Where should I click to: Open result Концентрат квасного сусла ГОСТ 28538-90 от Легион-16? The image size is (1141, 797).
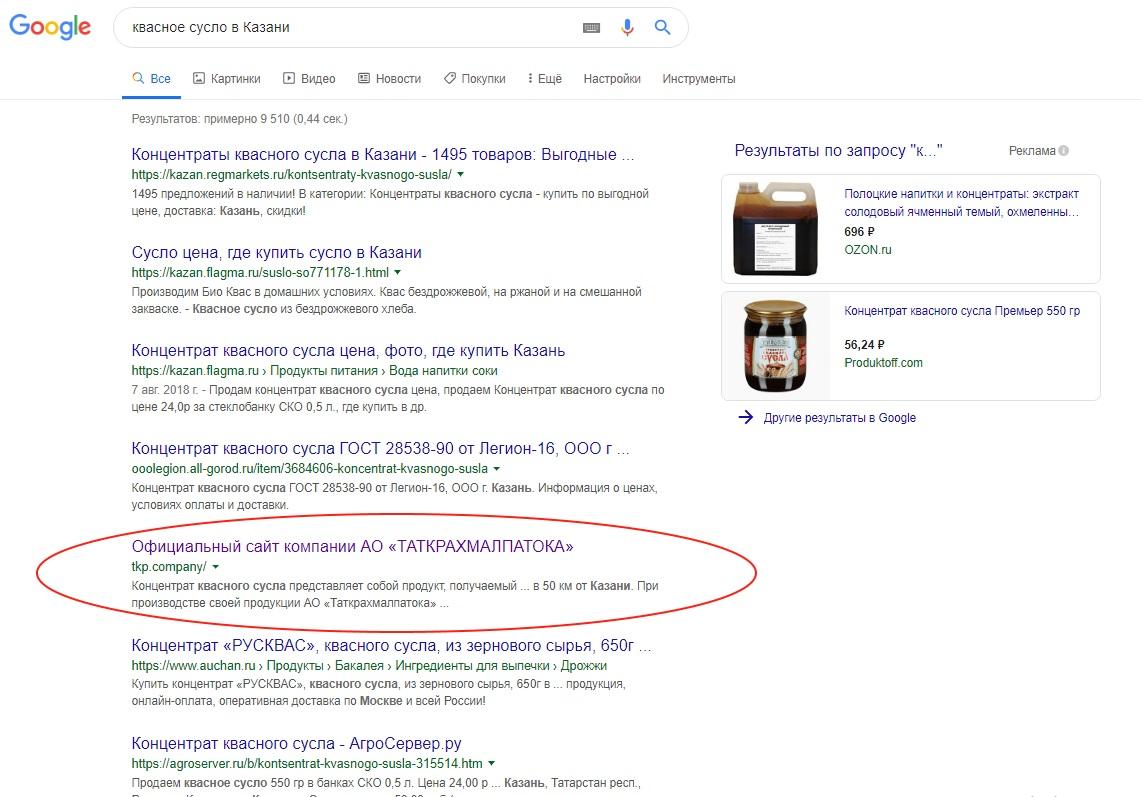pyautogui.click(x=380, y=448)
